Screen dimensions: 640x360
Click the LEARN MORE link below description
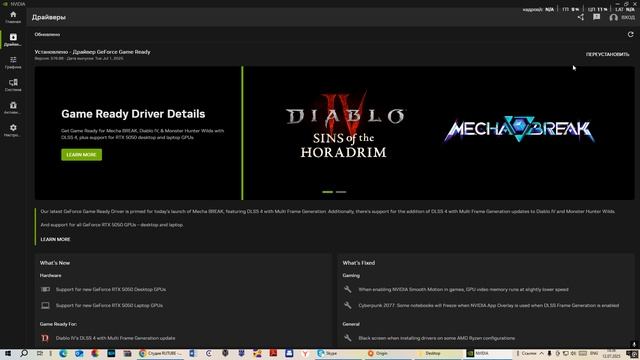coord(56,239)
